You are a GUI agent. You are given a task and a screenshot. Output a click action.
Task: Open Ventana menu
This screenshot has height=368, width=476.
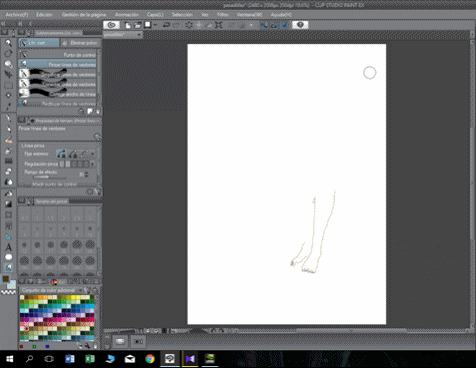[x=249, y=15]
